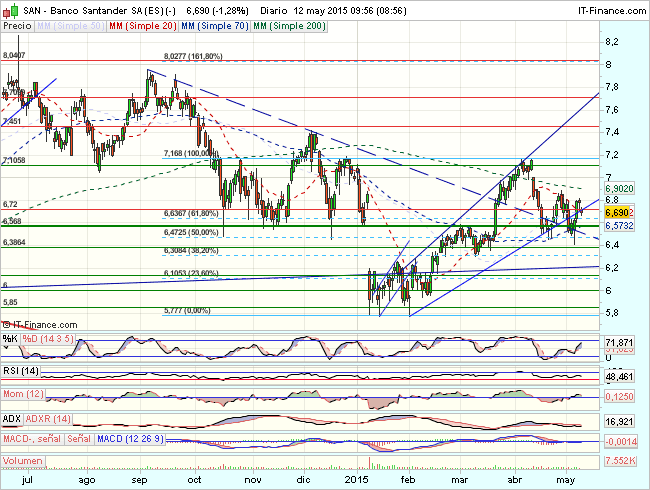Click the sep marker on time axis
The image size is (650, 490).
point(139,480)
